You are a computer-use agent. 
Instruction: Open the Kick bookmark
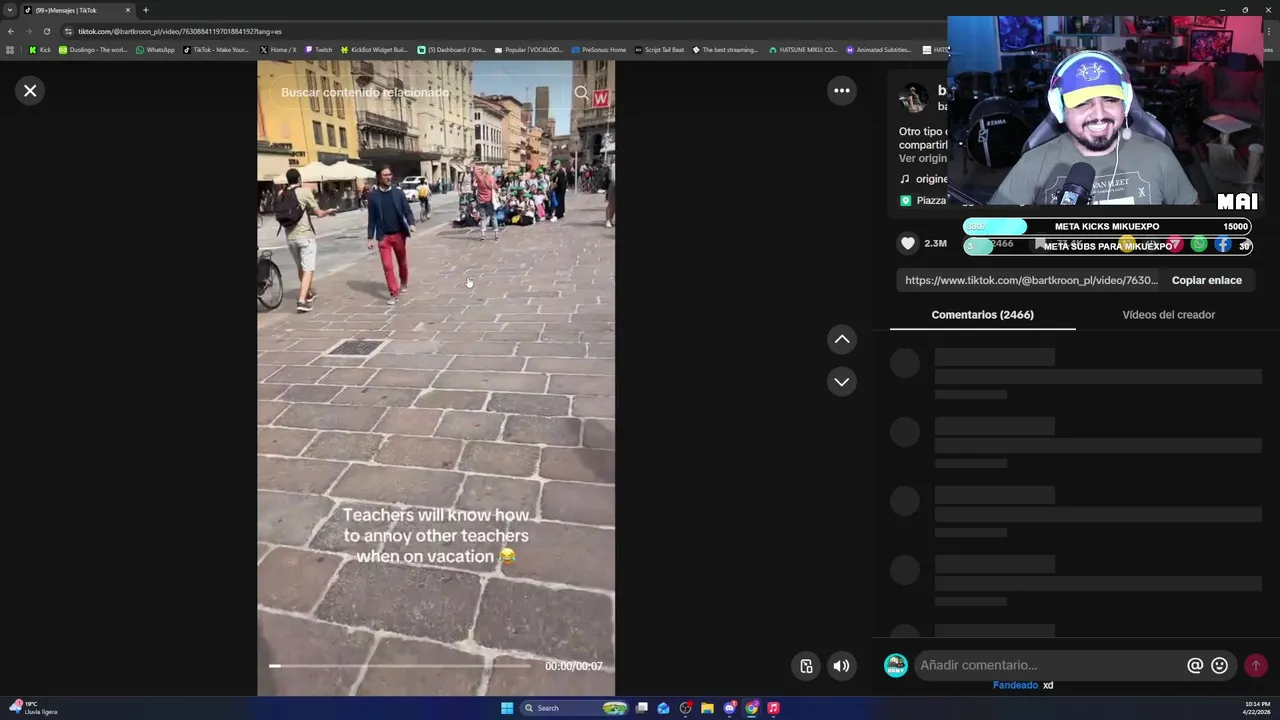40,49
